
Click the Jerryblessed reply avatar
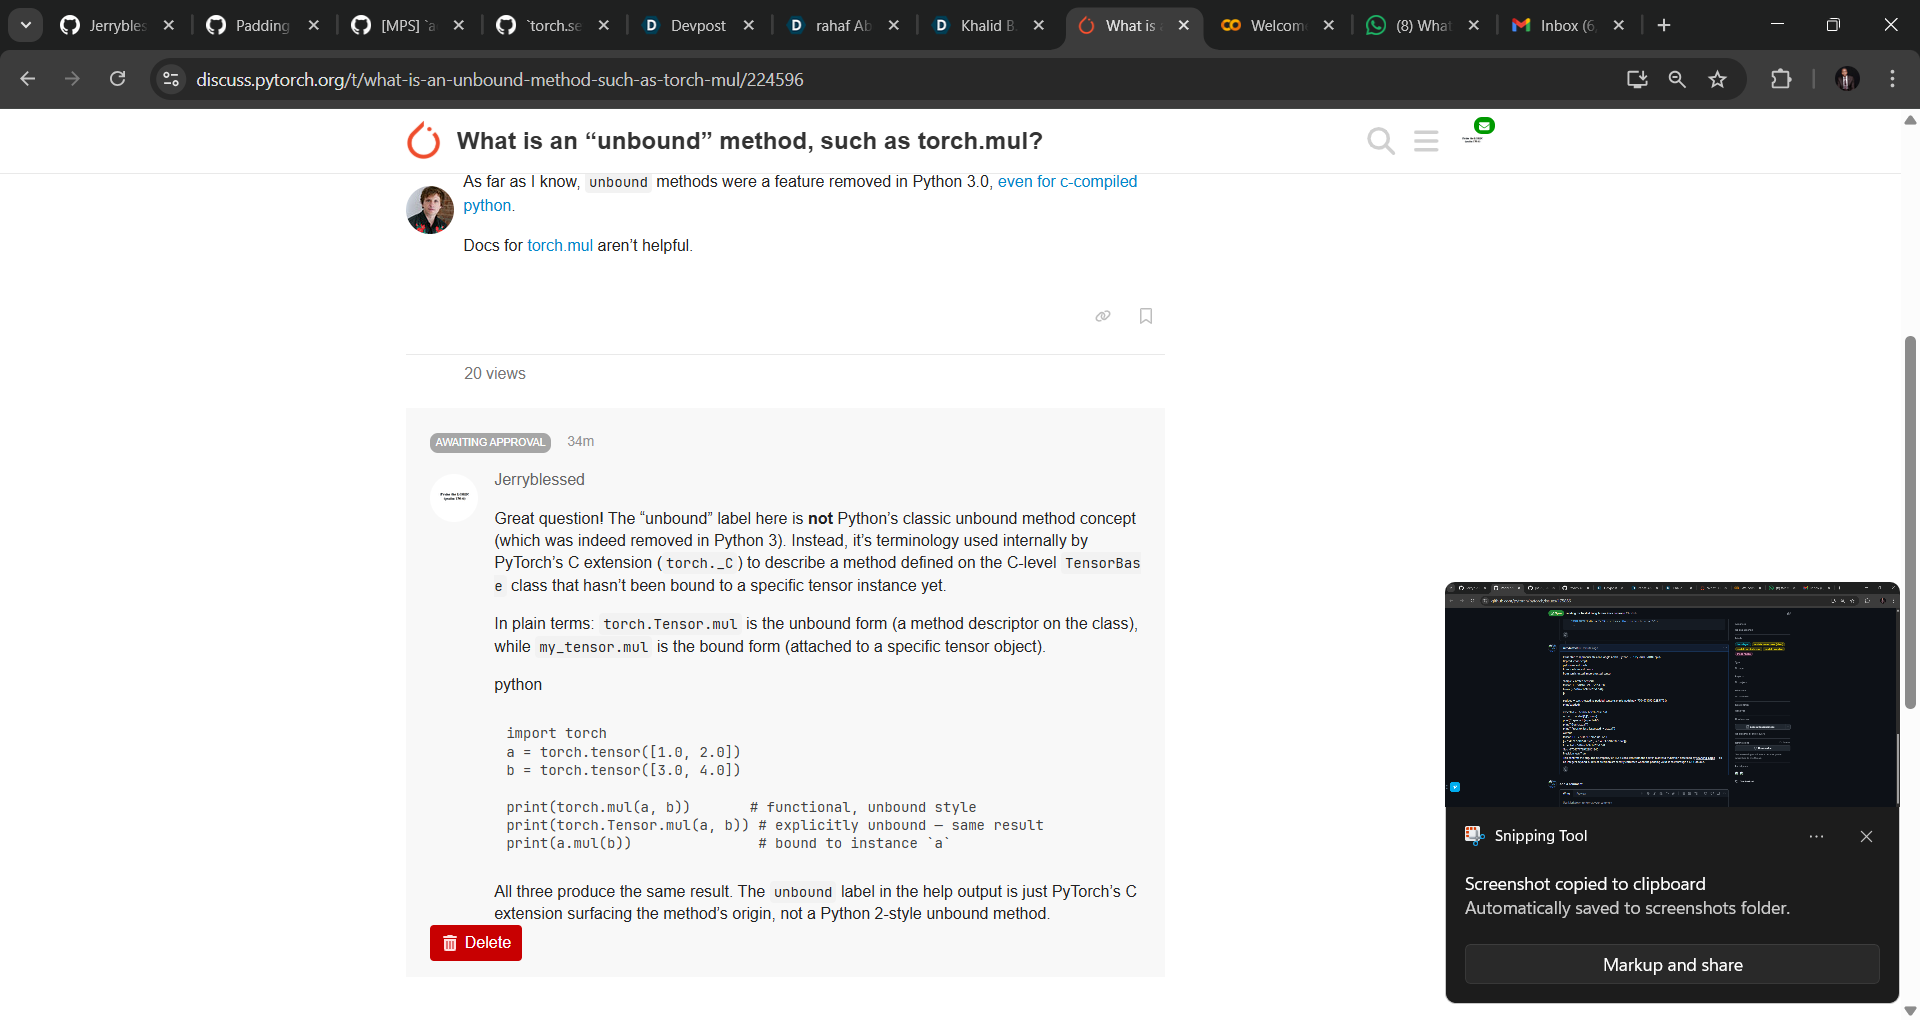point(454,497)
